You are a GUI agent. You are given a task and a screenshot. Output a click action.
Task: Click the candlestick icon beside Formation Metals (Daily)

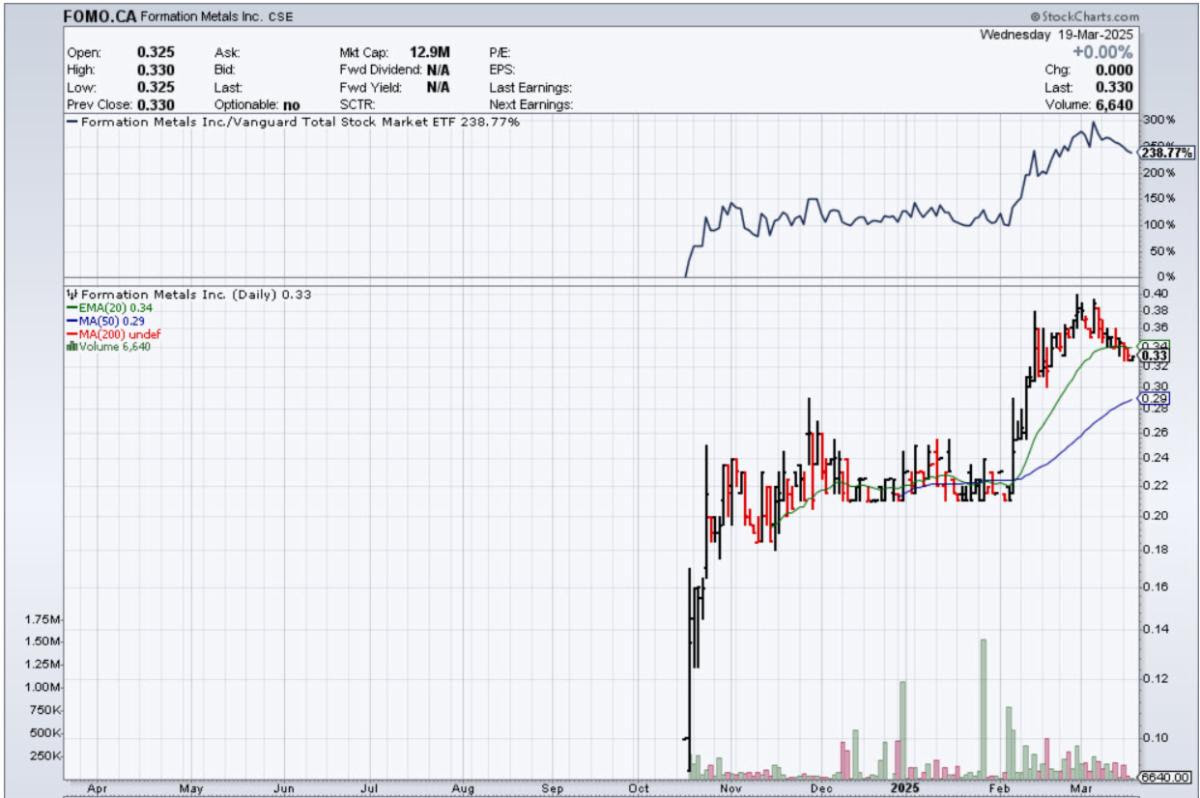72,295
